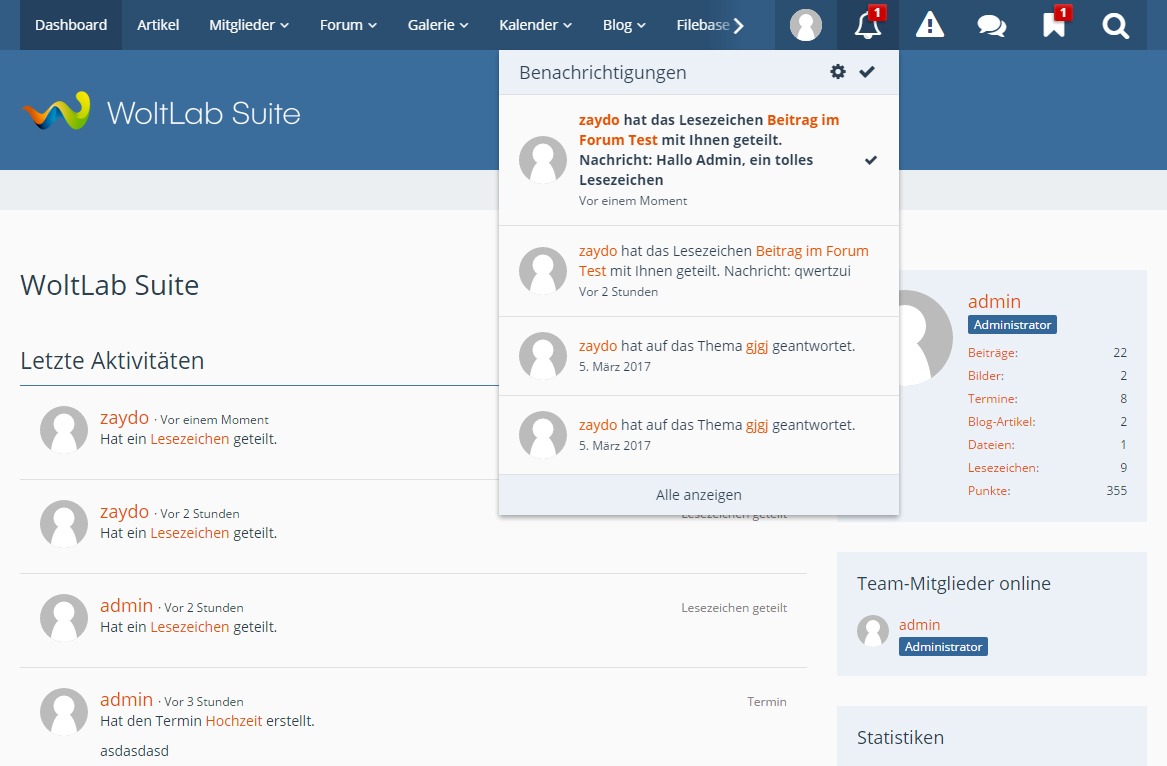Open the moderation warning triangle icon

click(930, 25)
